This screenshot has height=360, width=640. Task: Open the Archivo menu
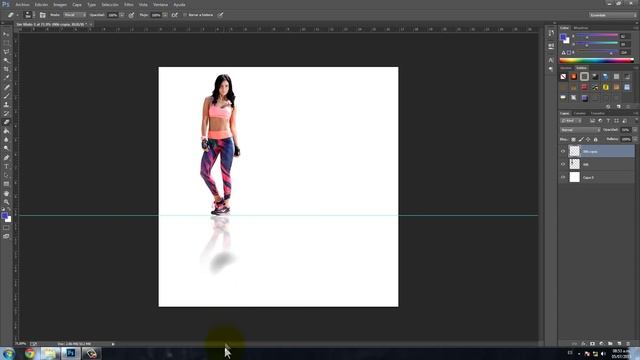coord(22,4)
